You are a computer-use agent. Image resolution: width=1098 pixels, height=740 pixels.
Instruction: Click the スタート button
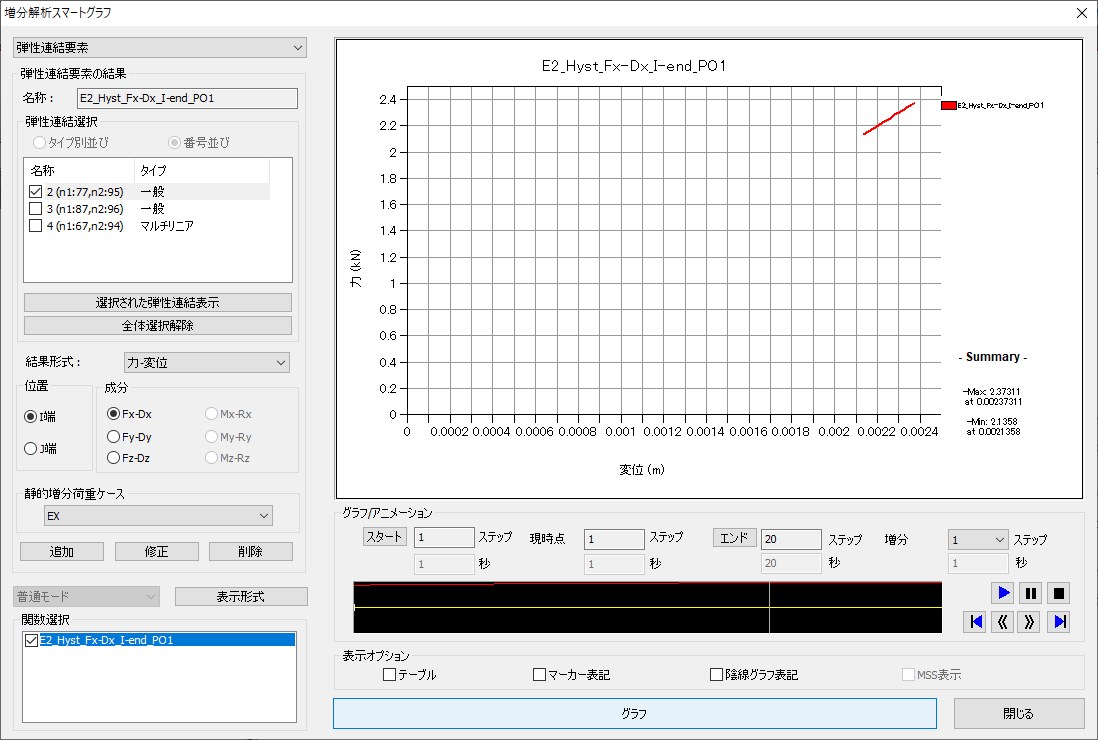[384, 537]
